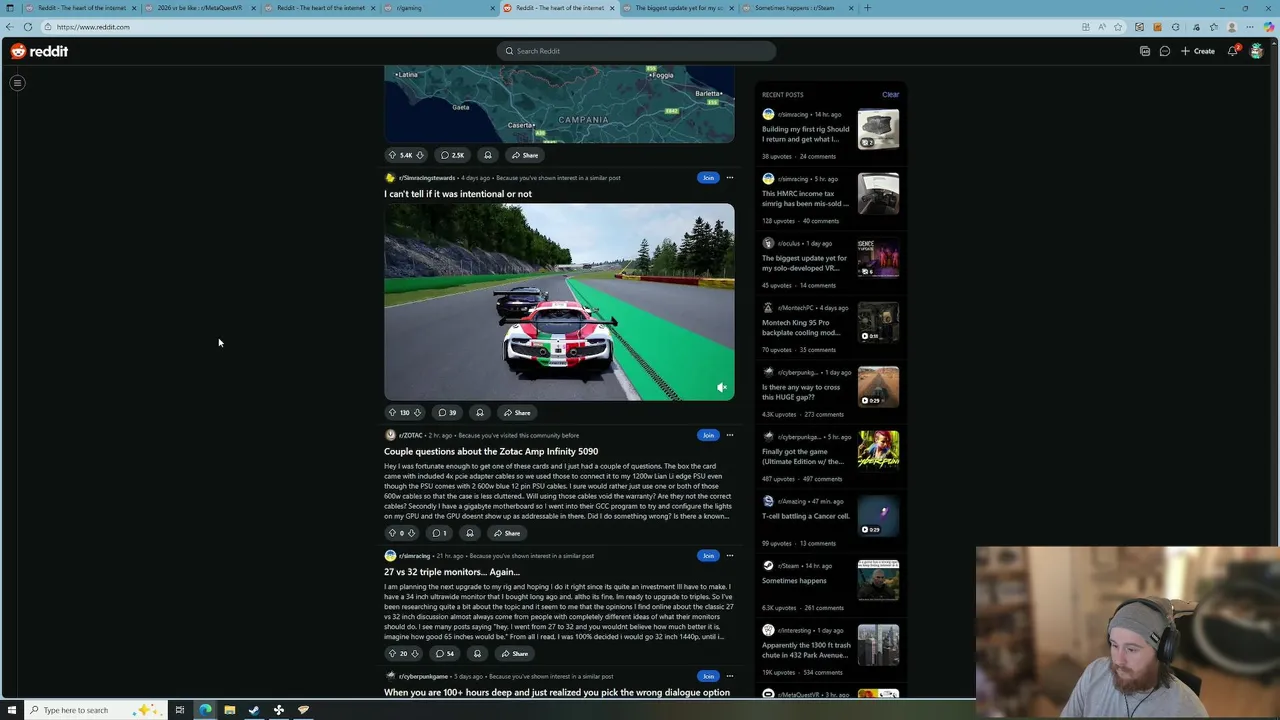Open Montech King 95 Pro thumbnail
The image size is (1280, 720).
(878, 322)
